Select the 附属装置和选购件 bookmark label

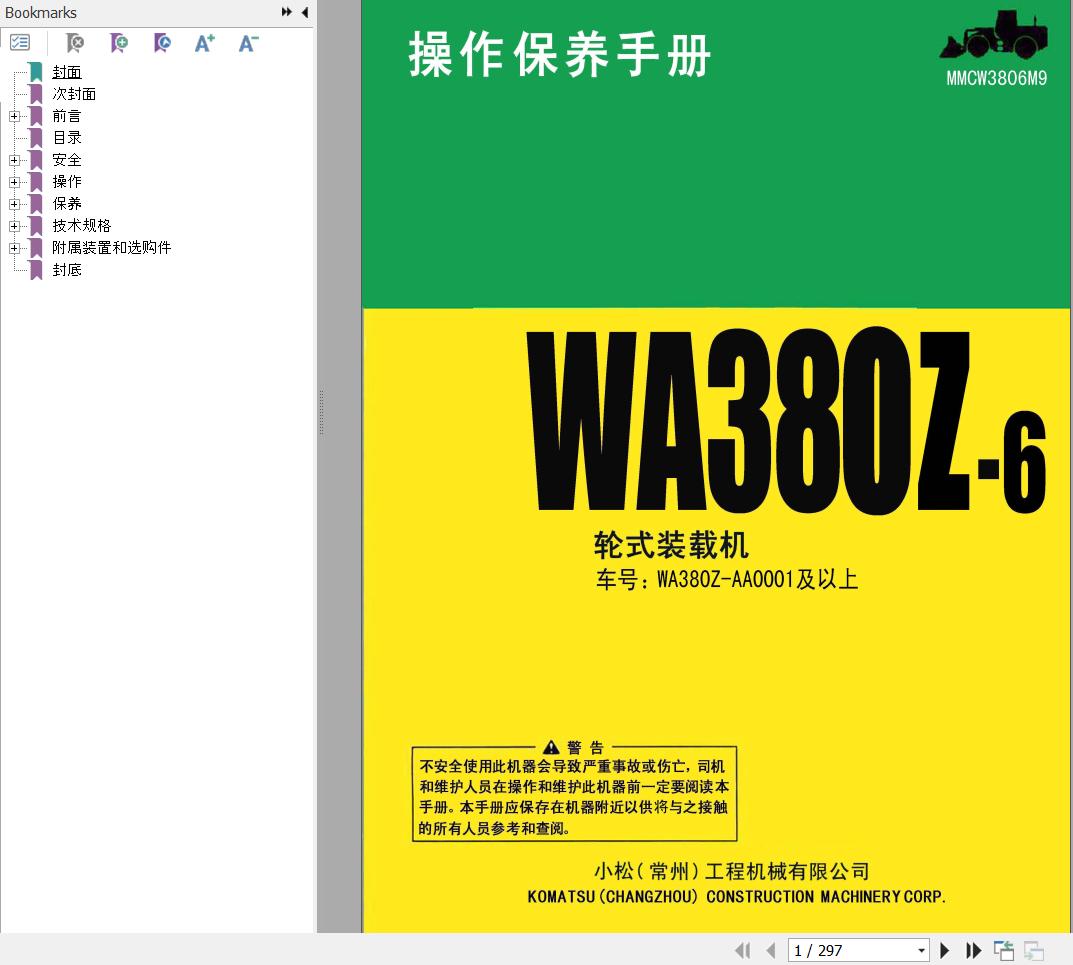112,247
